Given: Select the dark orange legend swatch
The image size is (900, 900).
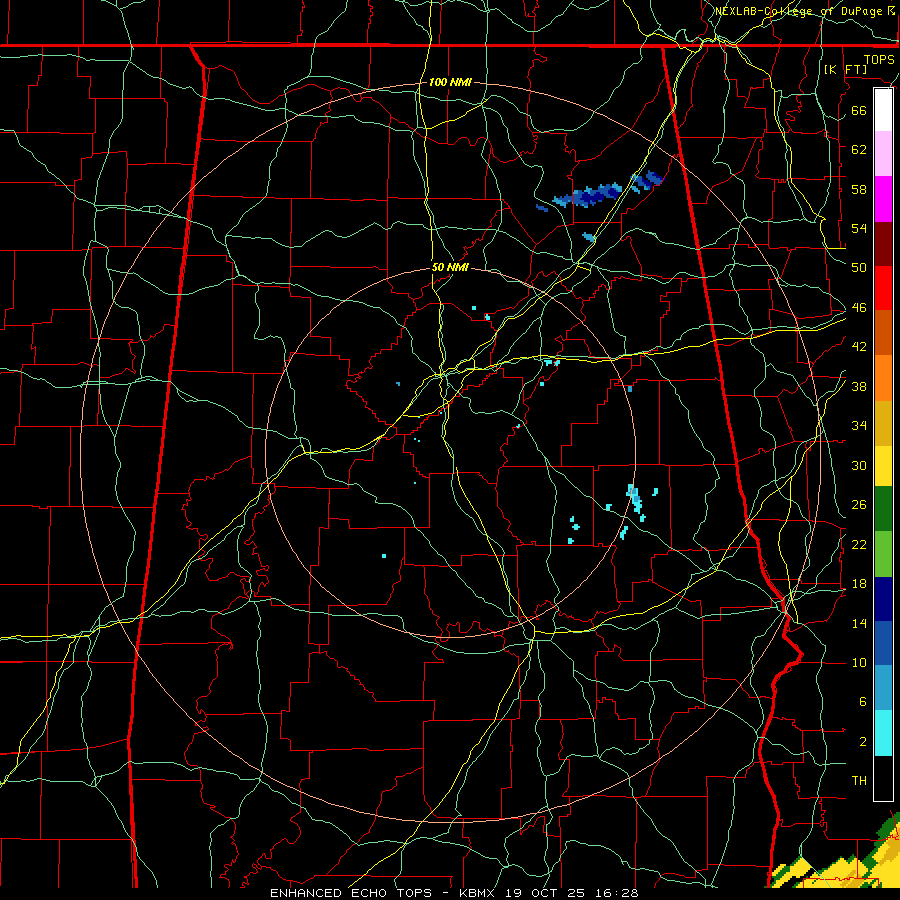Looking at the screenshot, I should 883,333.
